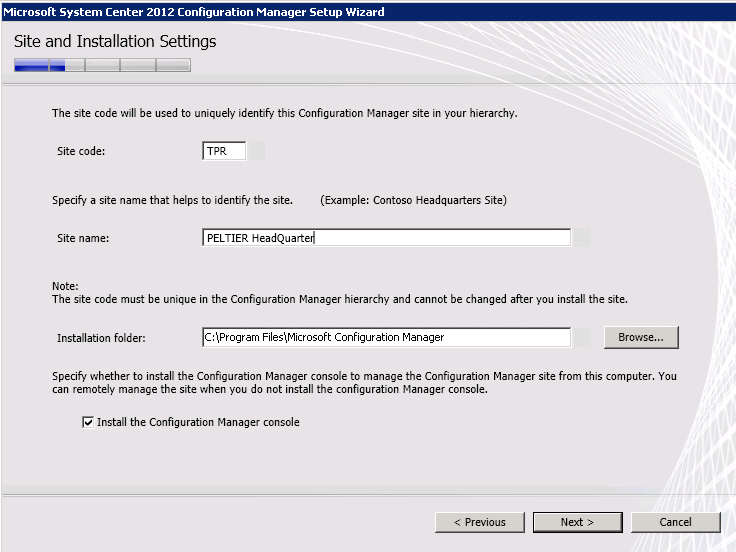The height and width of the screenshot is (552, 736).
Task: Click the Site name text field
Action: pyautogui.click(x=386, y=238)
